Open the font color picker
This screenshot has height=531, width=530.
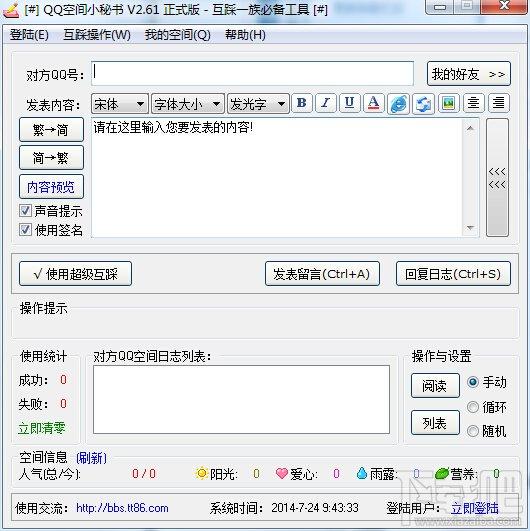pos(374,103)
